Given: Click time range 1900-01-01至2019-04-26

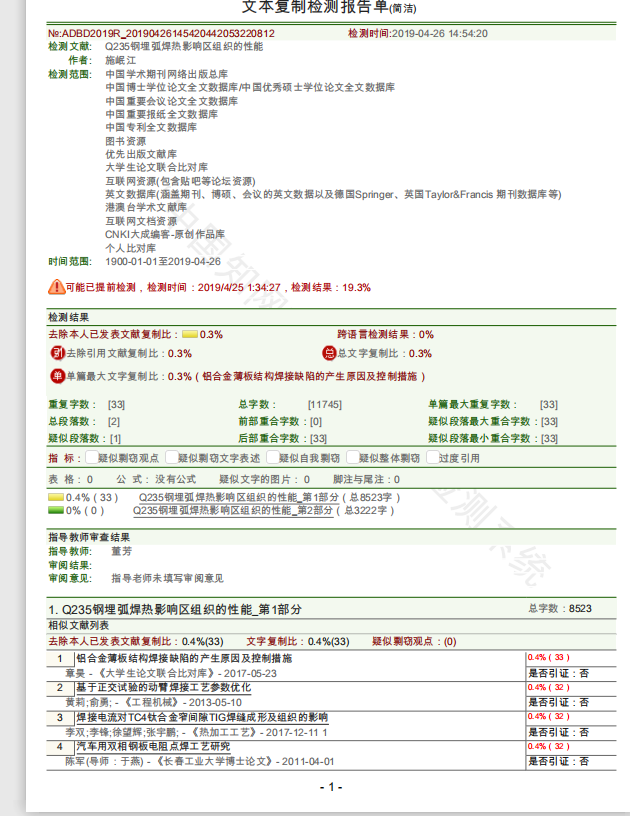Looking at the screenshot, I should coord(163,262).
